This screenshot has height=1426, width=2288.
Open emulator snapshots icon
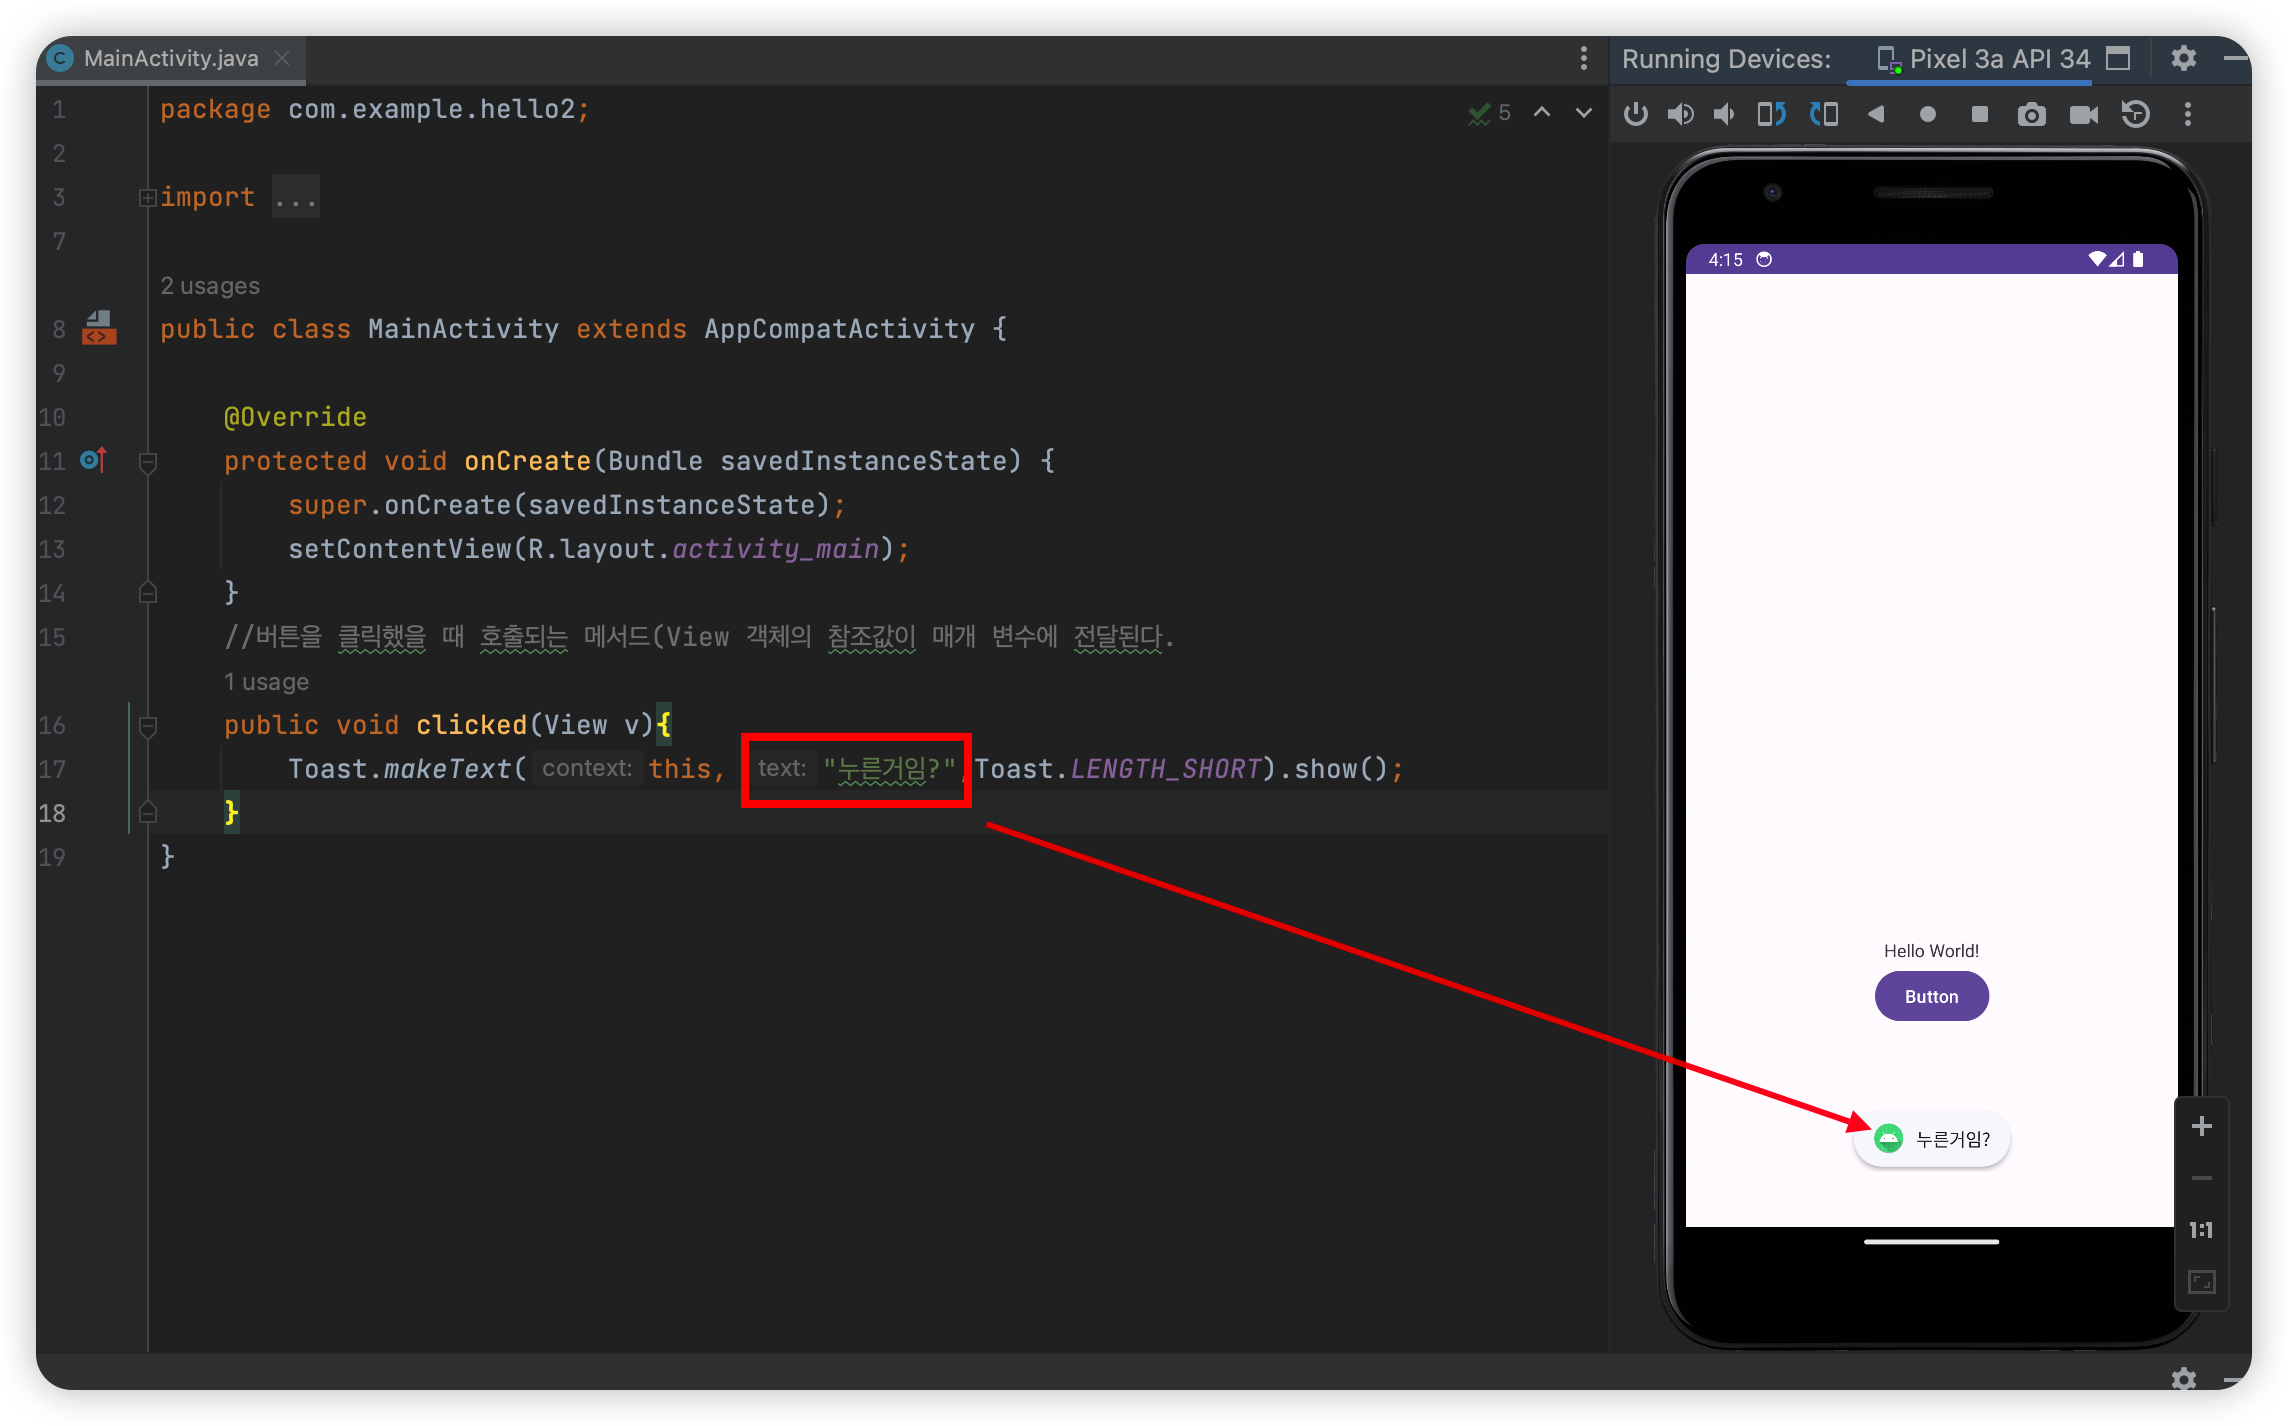pyautogui.click(x=2136, y=114)
